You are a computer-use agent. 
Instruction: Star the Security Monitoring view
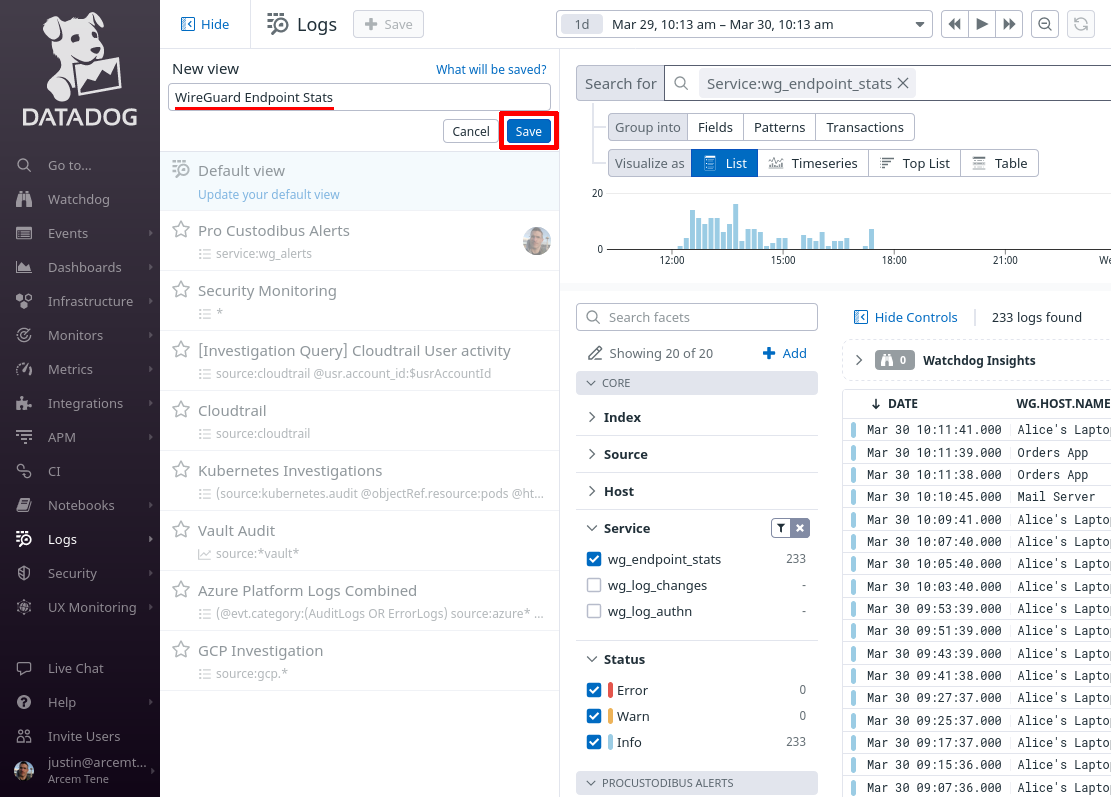point(181,290)
